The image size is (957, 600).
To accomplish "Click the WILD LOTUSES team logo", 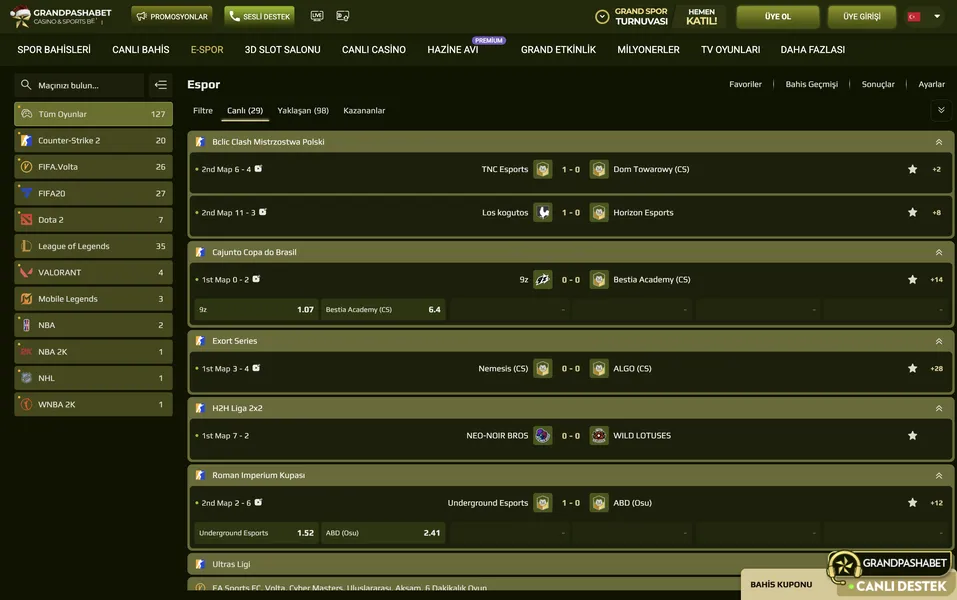I will tap(599, 436).
